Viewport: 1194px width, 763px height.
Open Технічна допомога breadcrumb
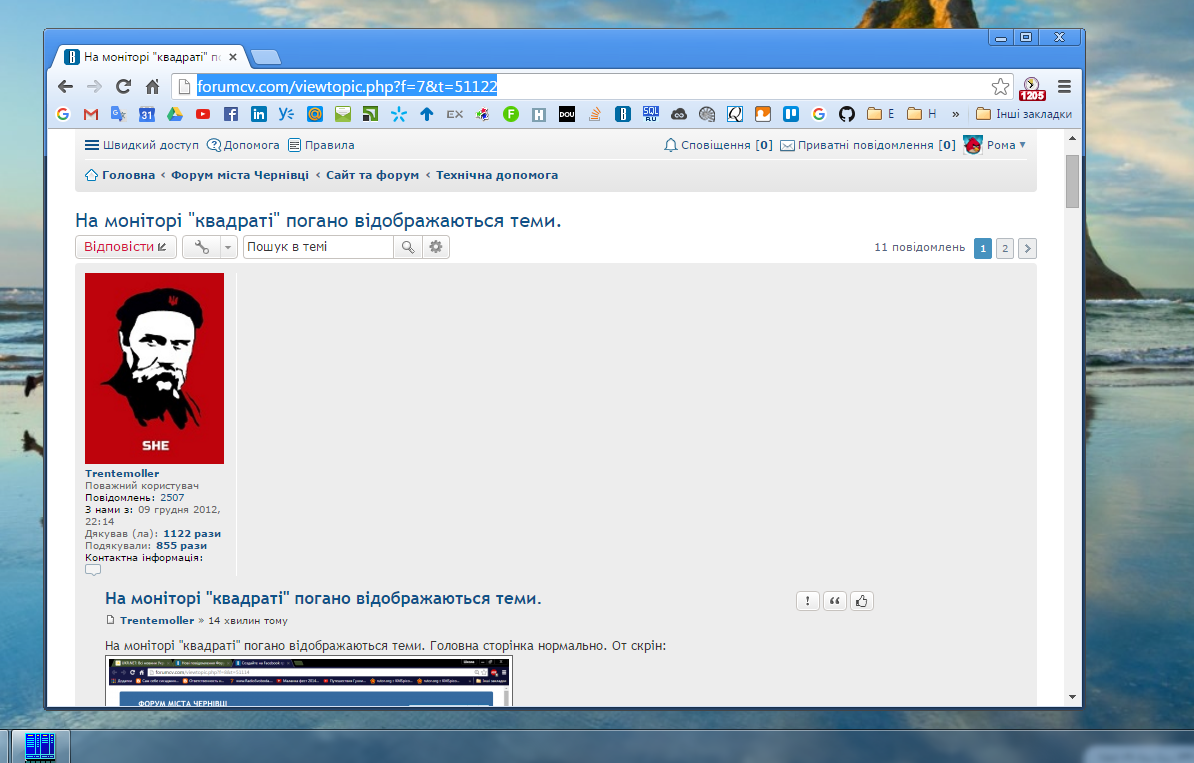click(x=496, y=175)
